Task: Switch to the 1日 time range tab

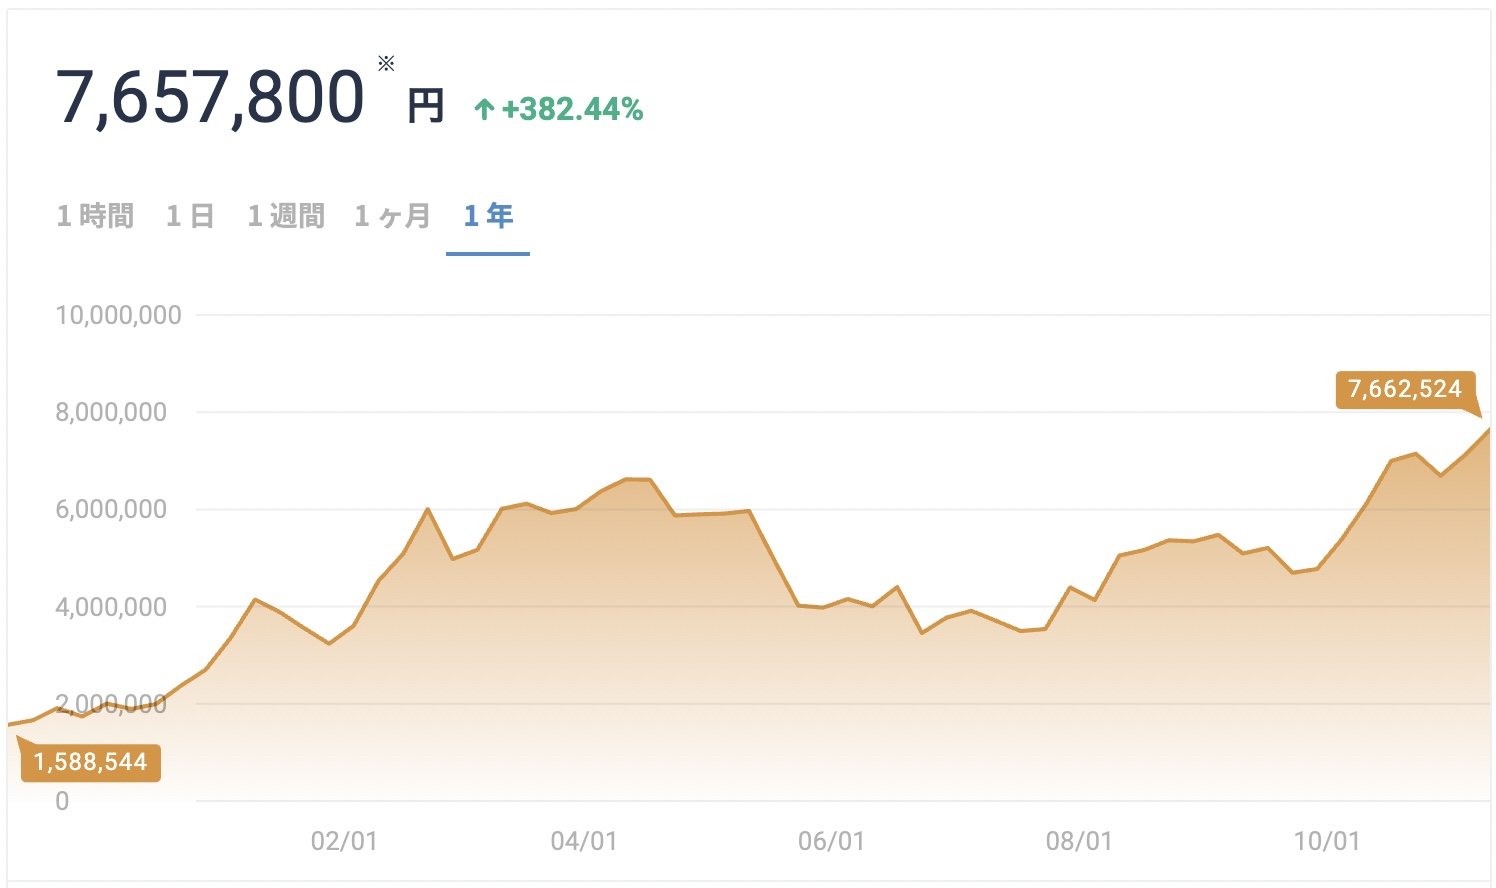Action: (190, 214)
